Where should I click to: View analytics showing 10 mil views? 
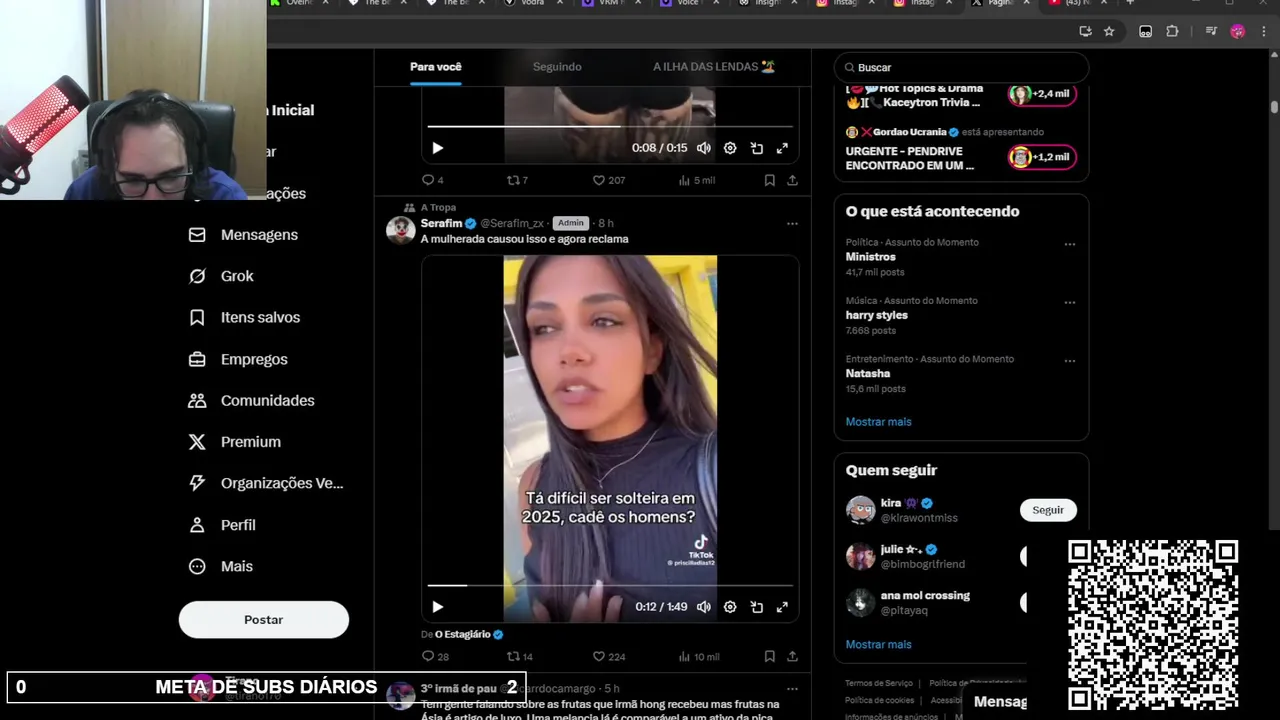(699, 657)
